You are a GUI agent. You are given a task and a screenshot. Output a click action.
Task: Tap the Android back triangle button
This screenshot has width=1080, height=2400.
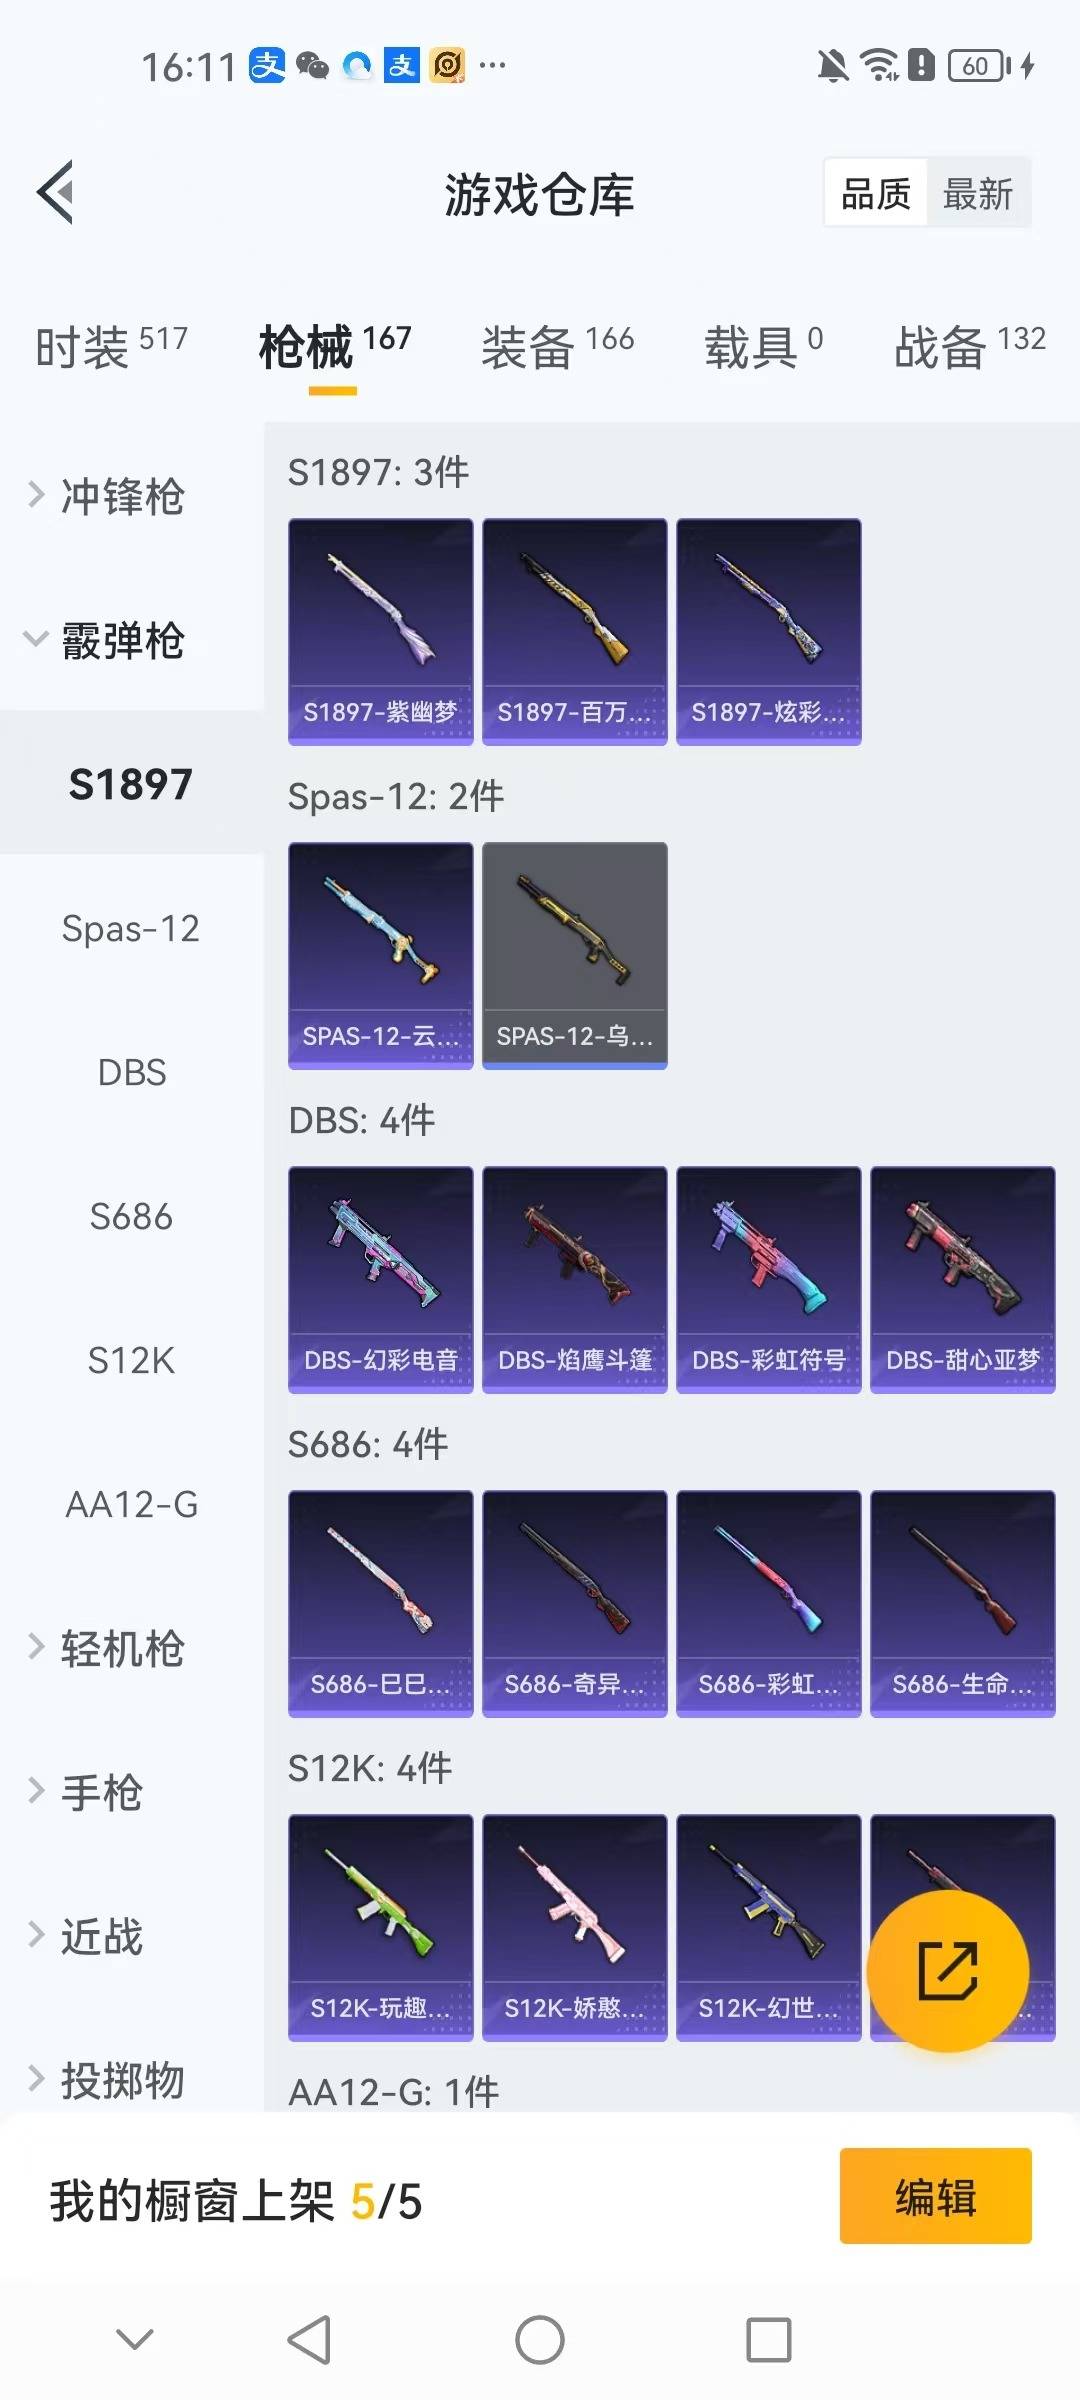(x=309, y=2340)
